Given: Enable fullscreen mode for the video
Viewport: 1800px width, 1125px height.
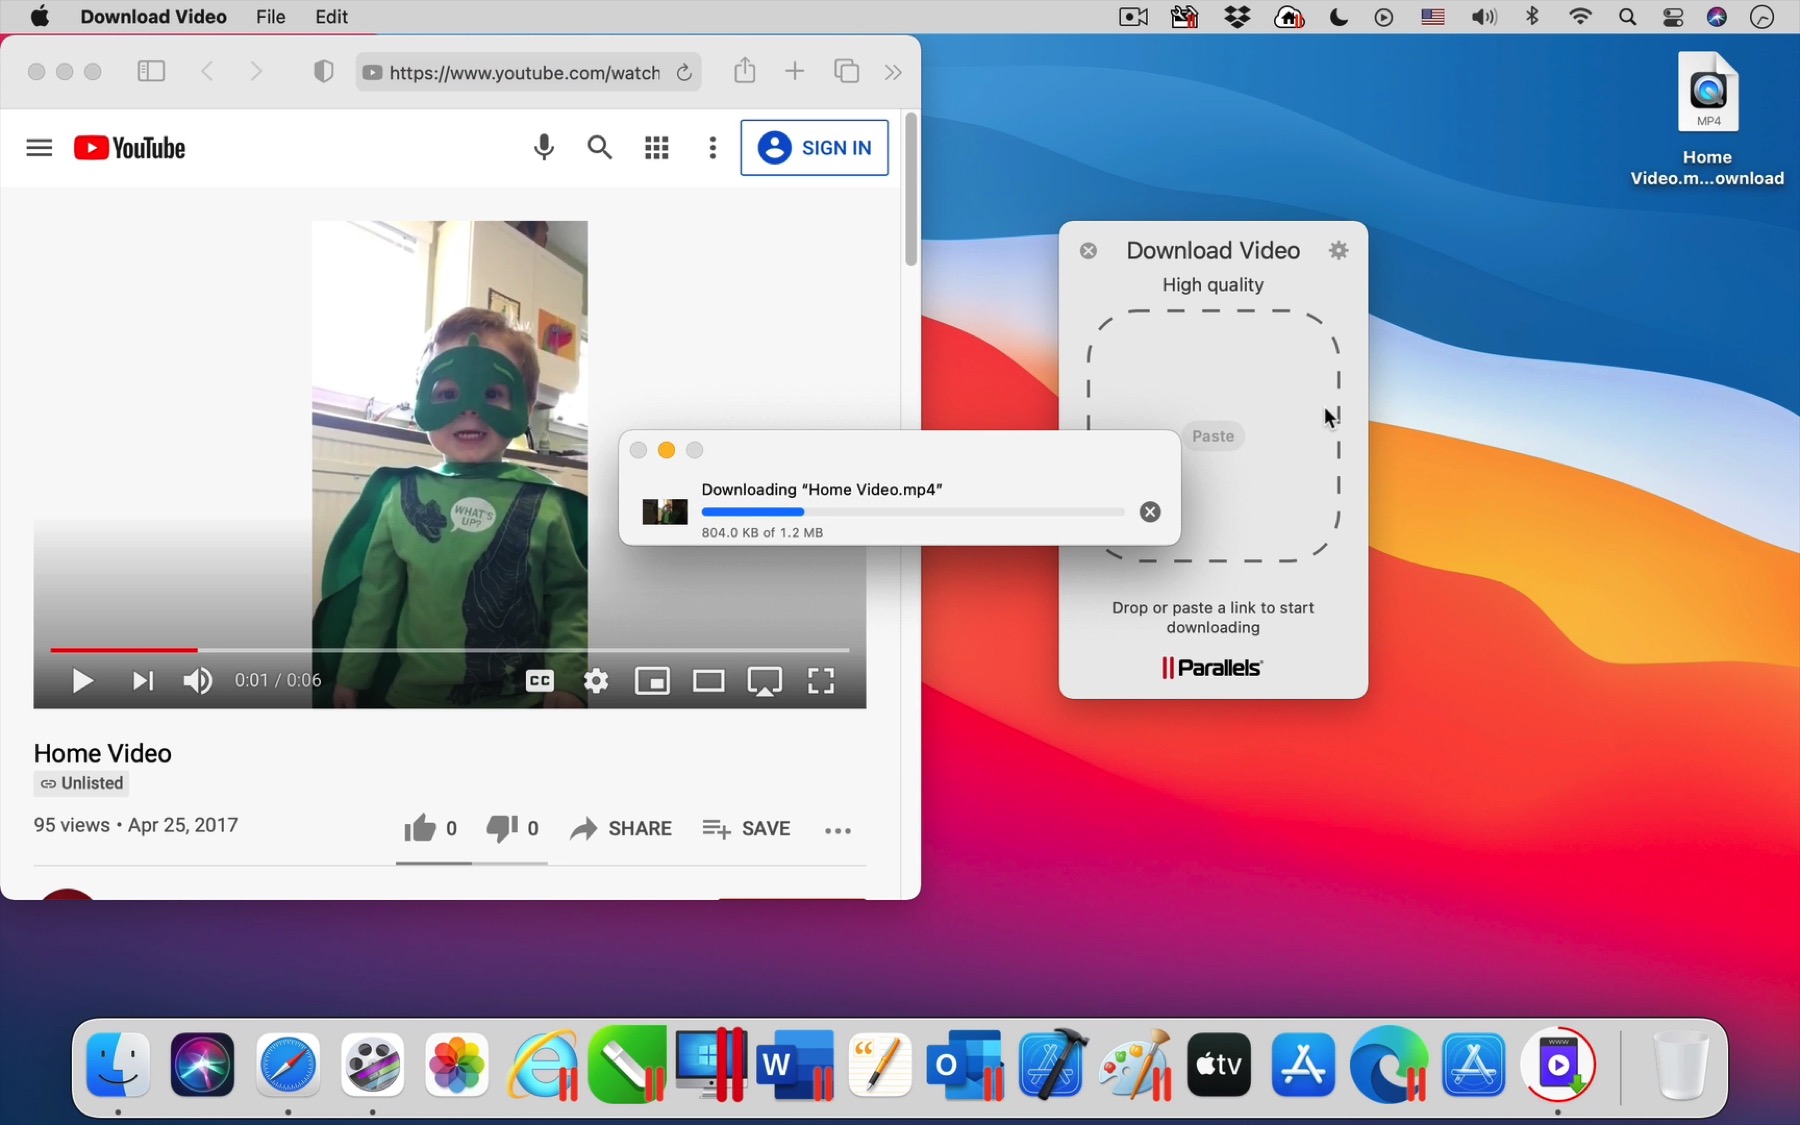Looking at the screenshot, I should pos(820,681).
